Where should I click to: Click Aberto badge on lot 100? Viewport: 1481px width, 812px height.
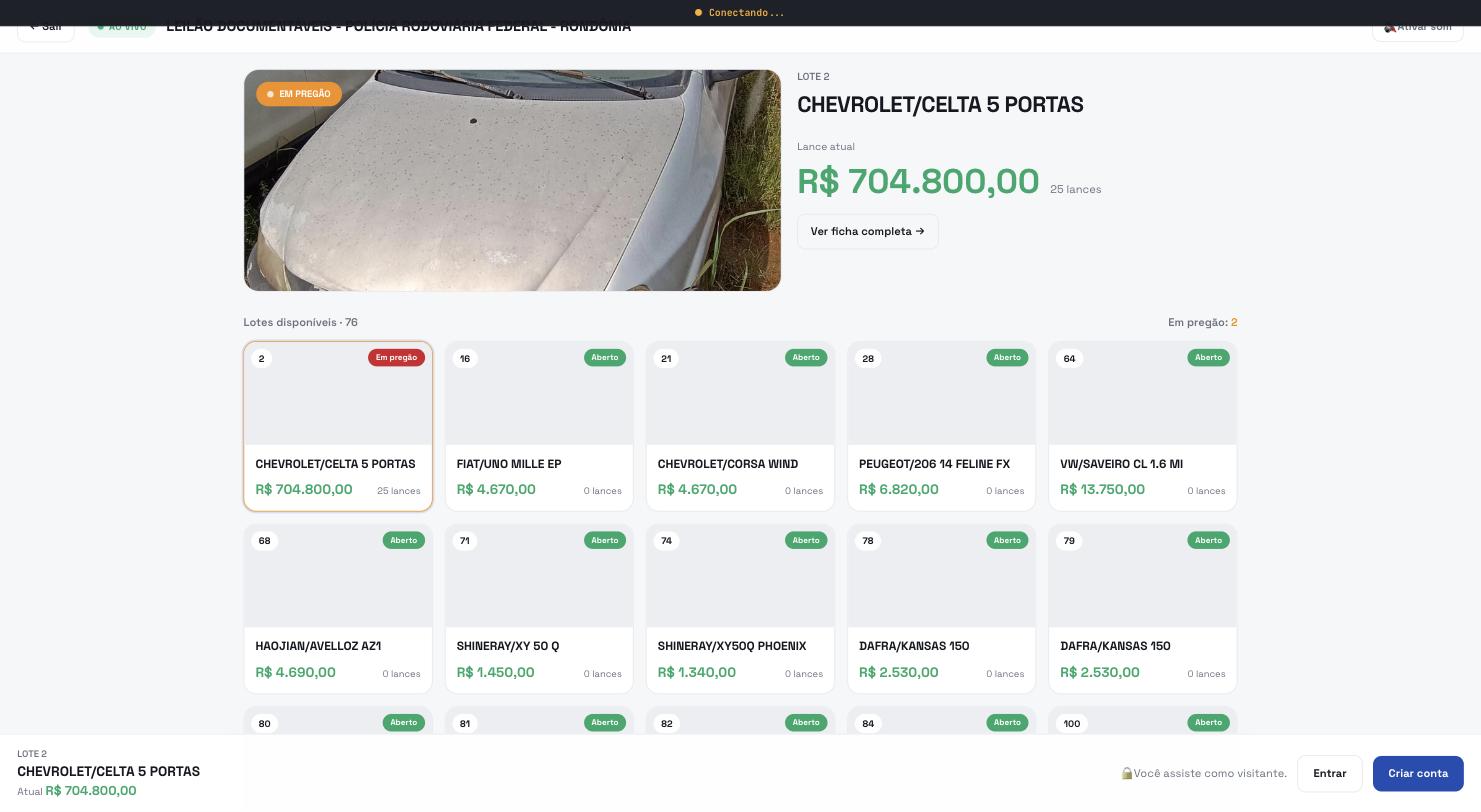pyautogui.click(x=1208, y=722)
